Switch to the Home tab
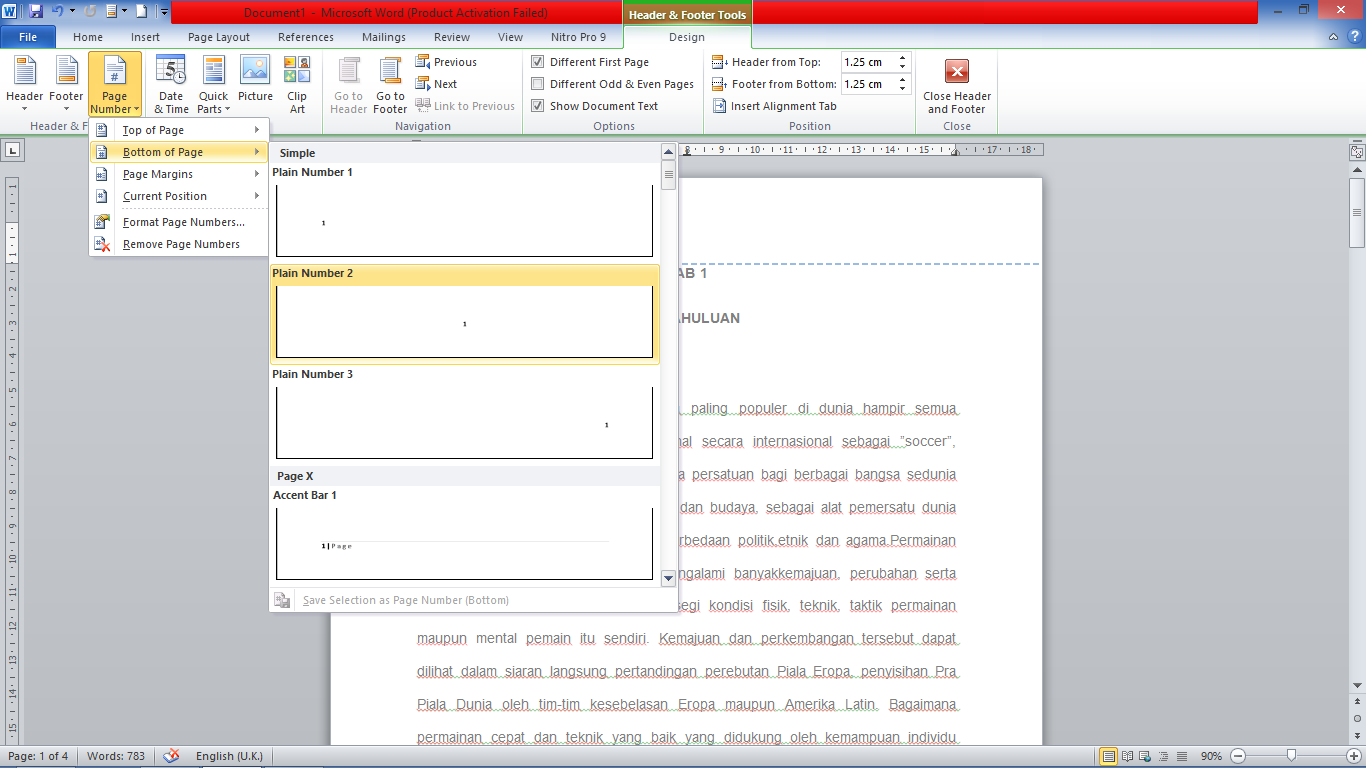The image size is (1366, 768). pyautogui.click(x=88, y=37)
